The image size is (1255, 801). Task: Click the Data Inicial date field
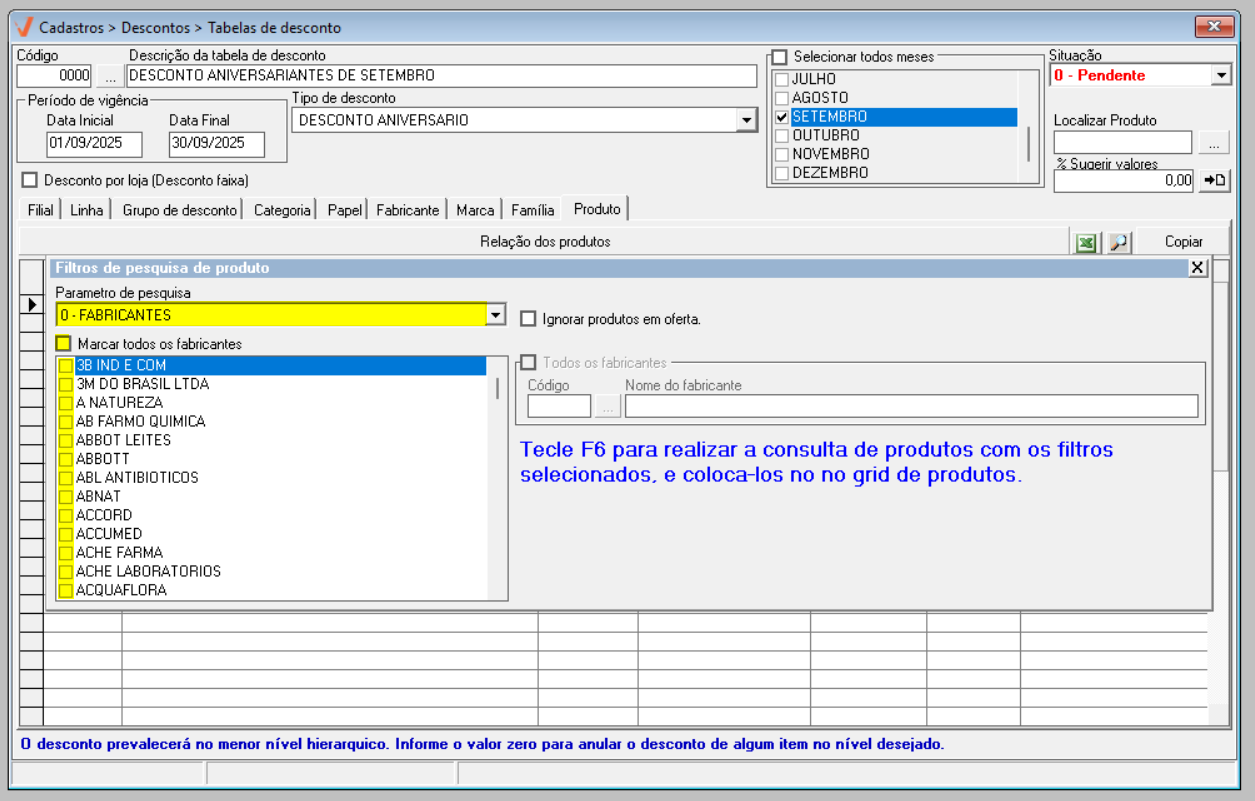tap(94, 144)
